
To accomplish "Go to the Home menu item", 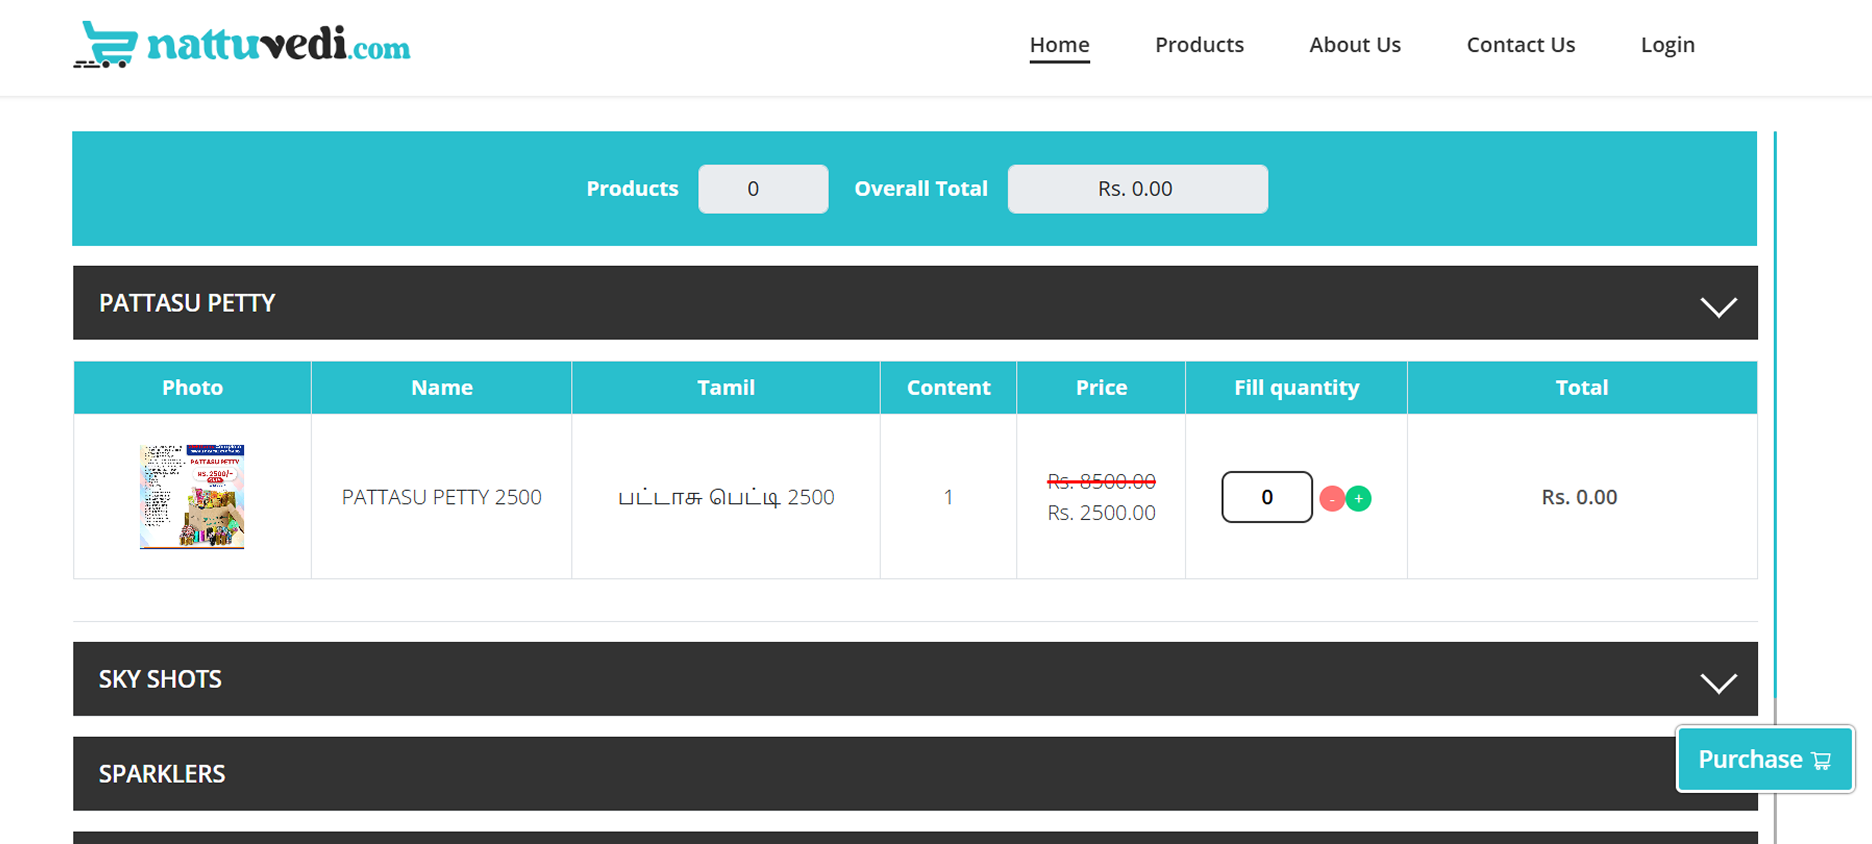I will click(x=1059, y=45).
